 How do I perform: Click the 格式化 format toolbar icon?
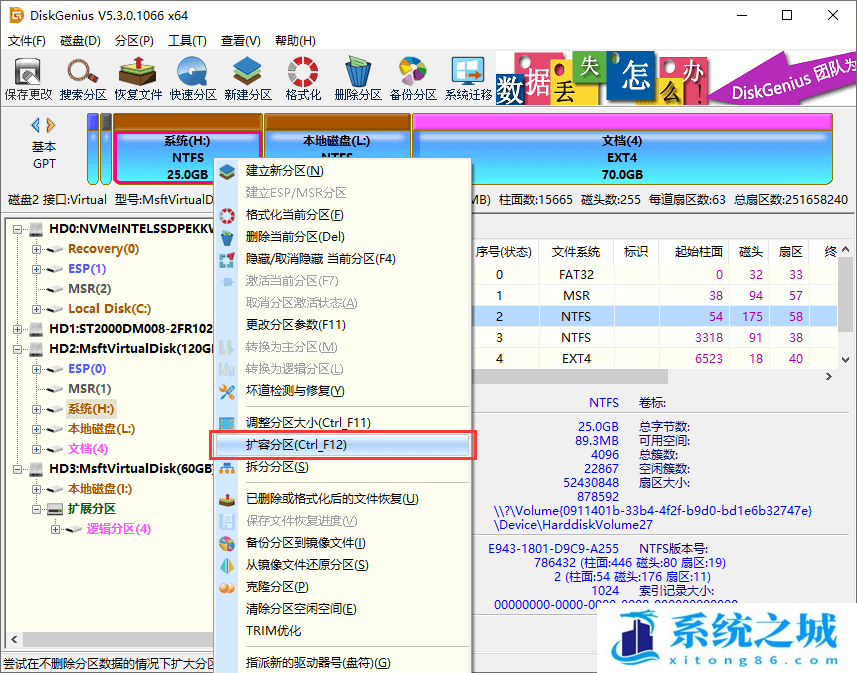[303, 78]
